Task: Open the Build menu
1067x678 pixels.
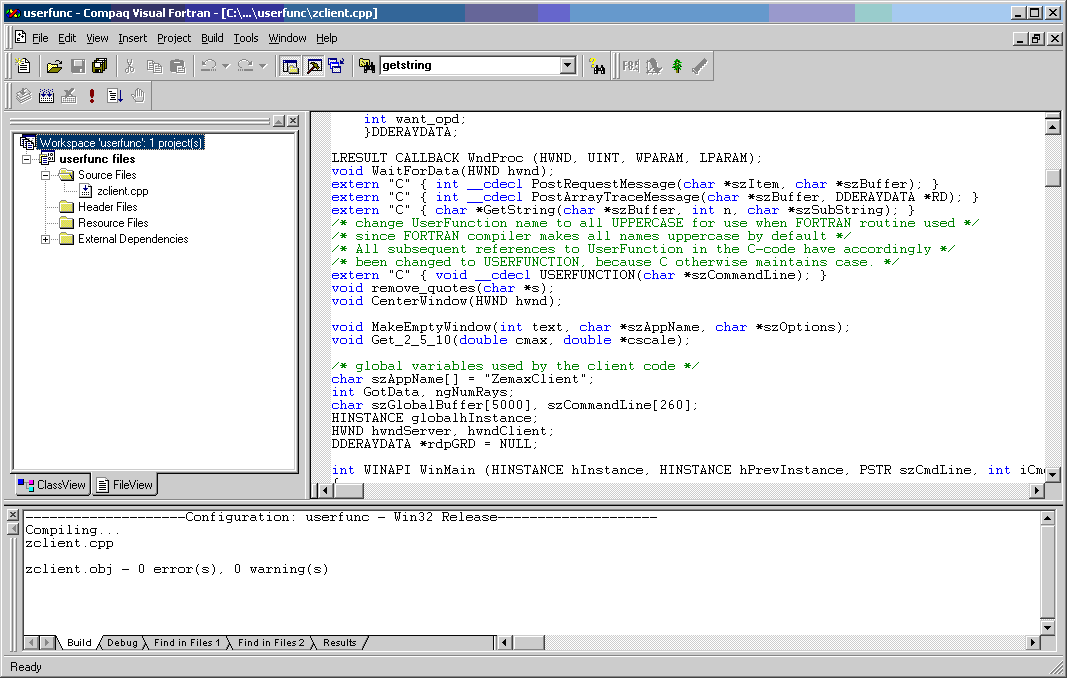Action: tap(211, 38)
